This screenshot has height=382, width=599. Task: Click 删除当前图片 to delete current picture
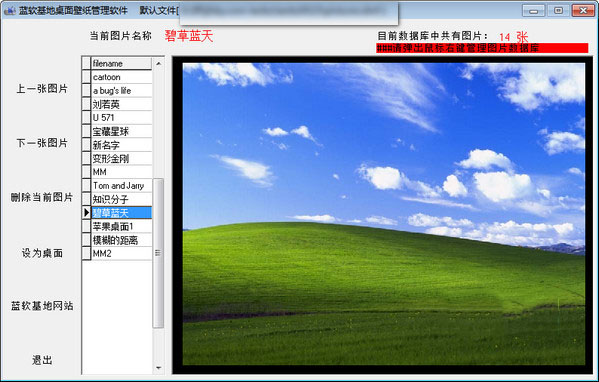point(42,197)
